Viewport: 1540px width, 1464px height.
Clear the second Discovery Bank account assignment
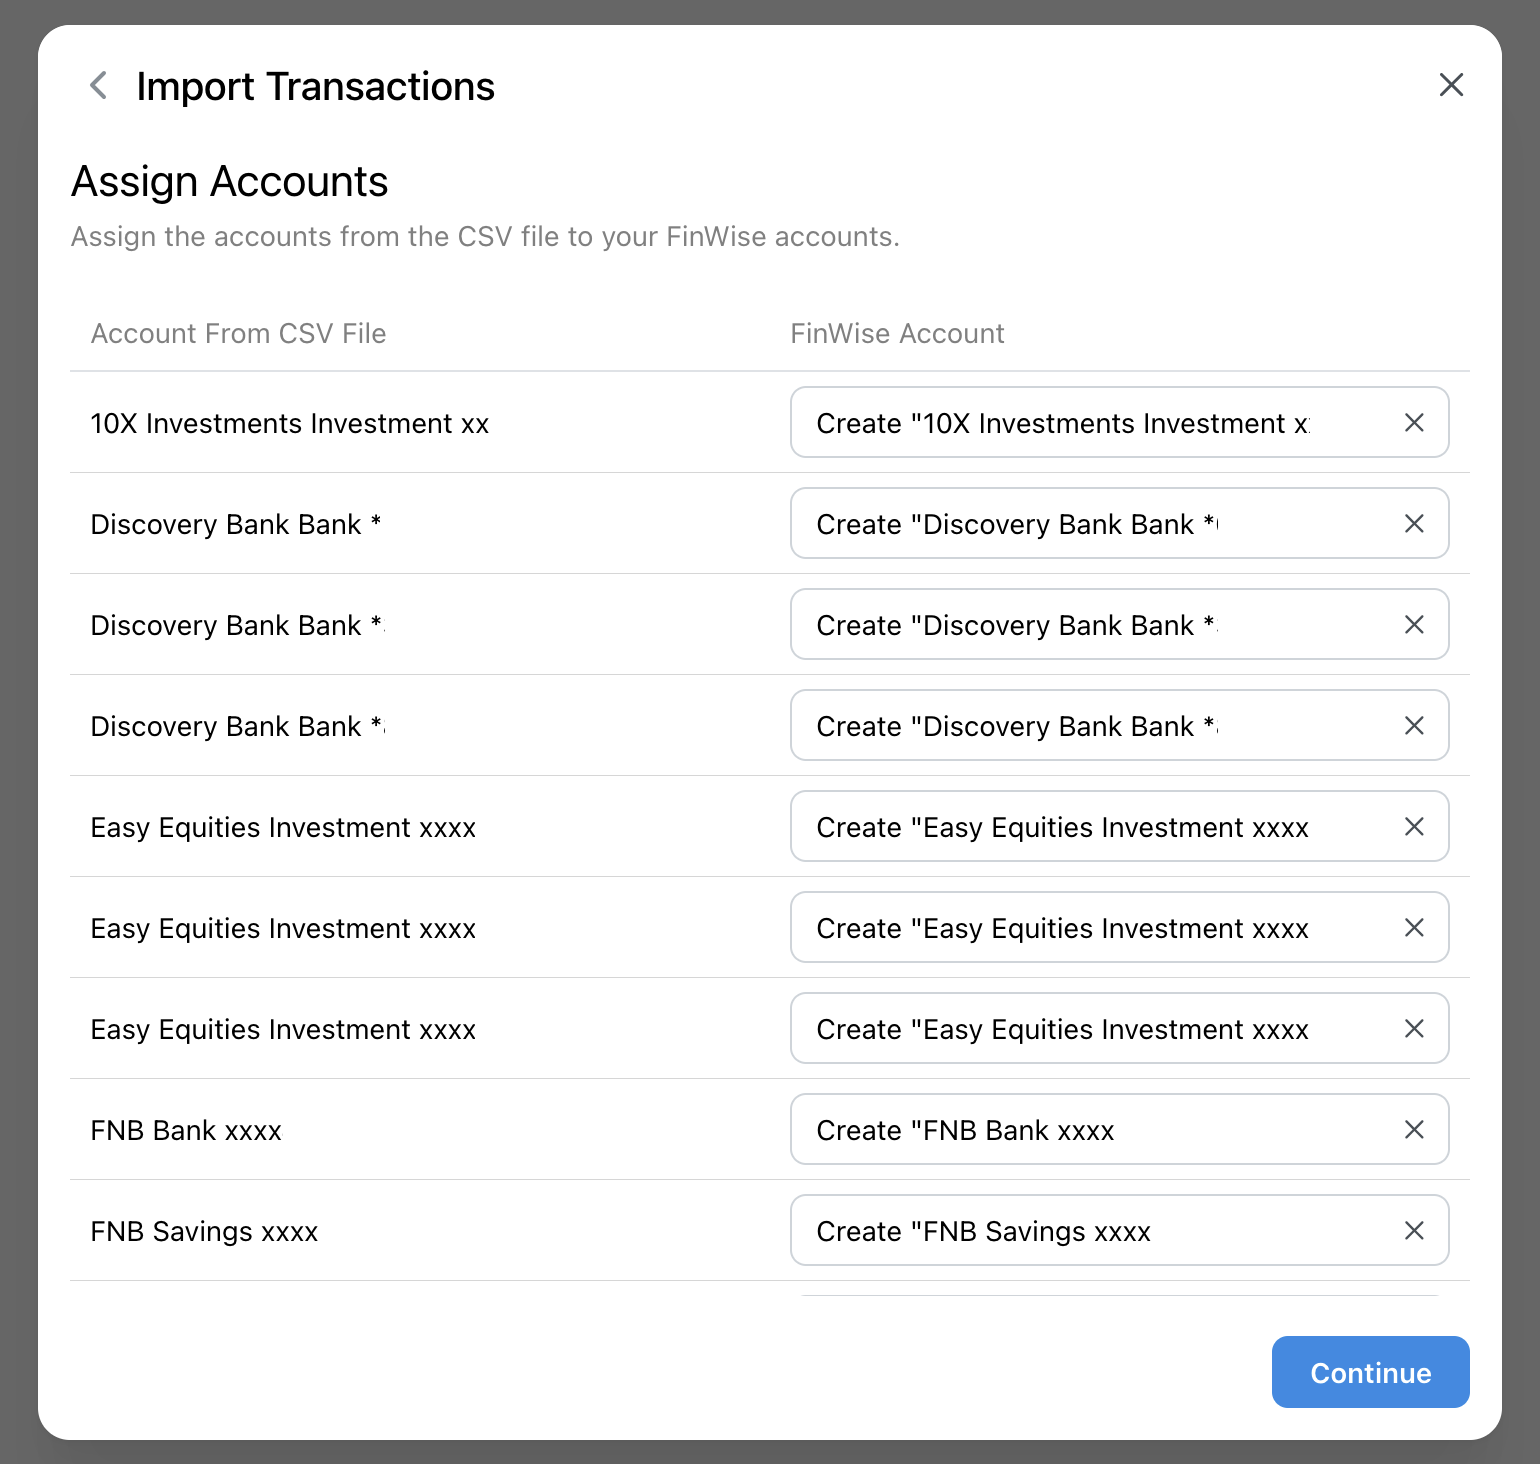(x=1413, y=624)
